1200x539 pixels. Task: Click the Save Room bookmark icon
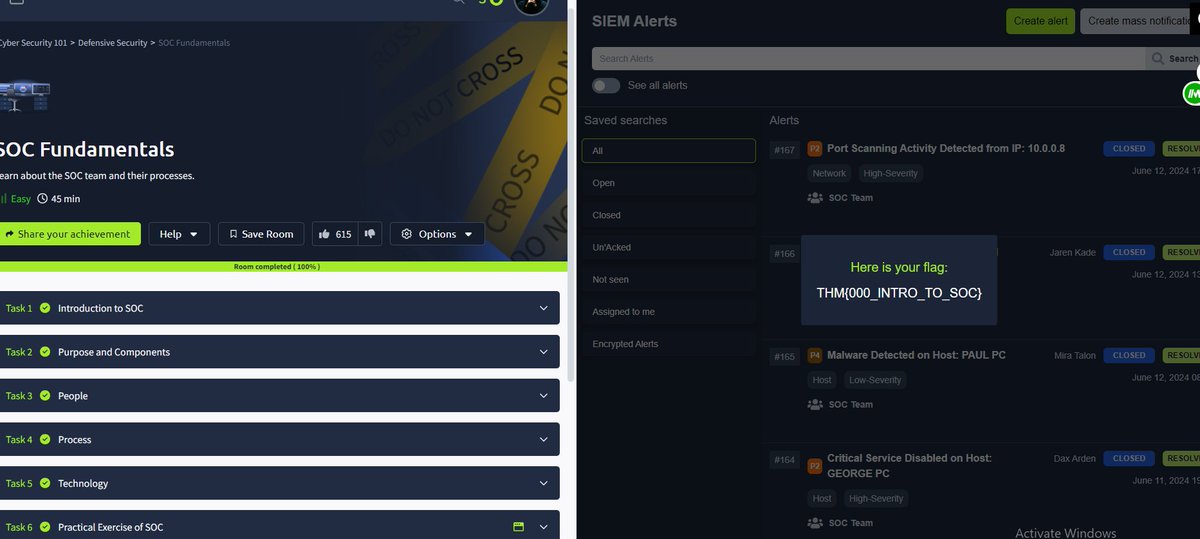click(x=233, y=234)
